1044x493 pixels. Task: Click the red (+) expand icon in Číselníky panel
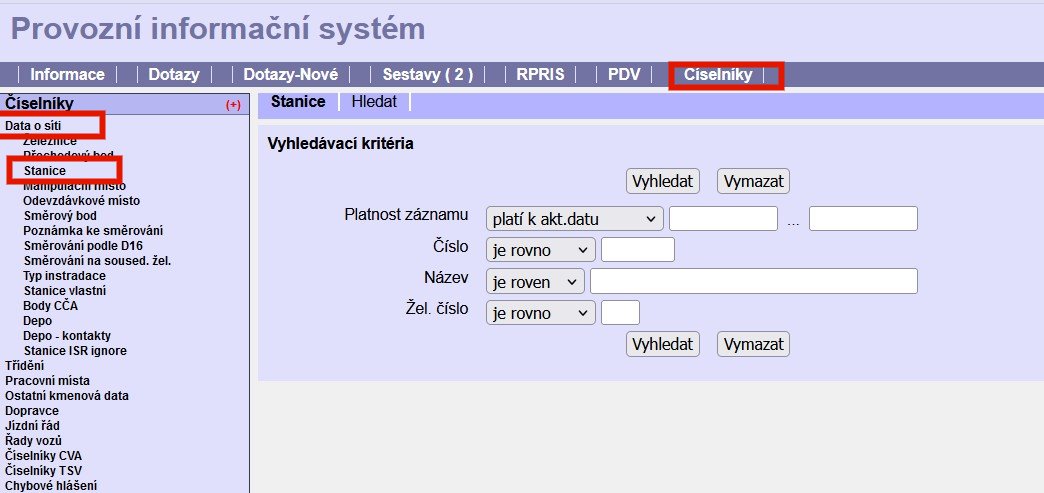click(233, 104)
